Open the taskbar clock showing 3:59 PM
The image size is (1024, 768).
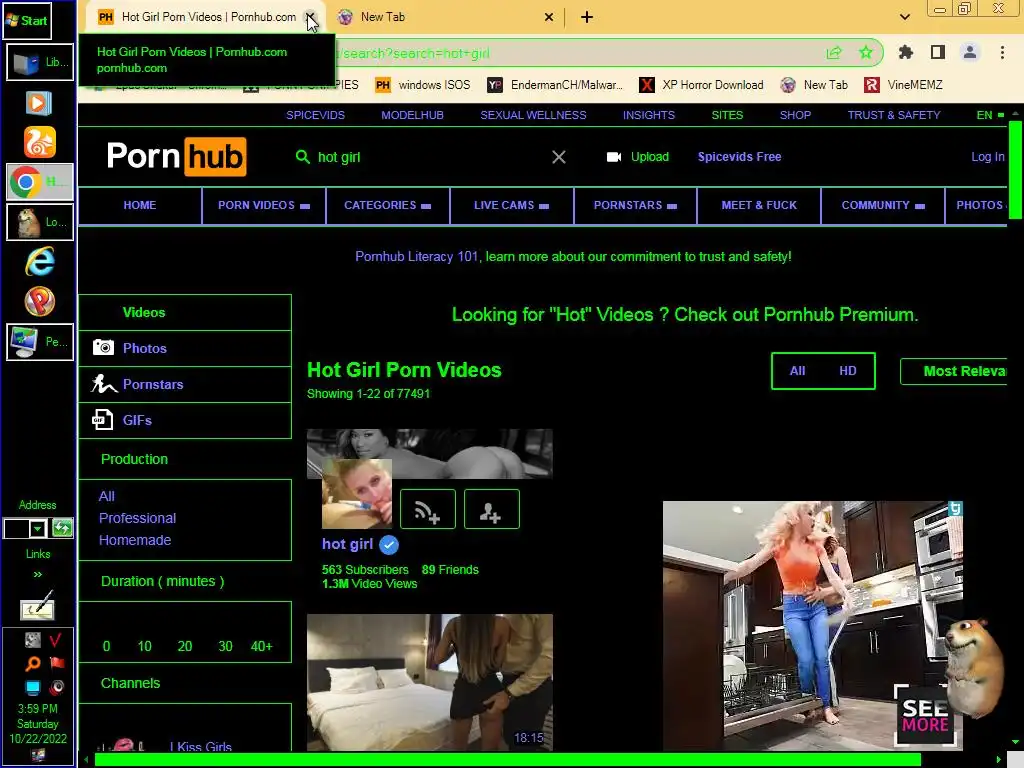(38, 724)
